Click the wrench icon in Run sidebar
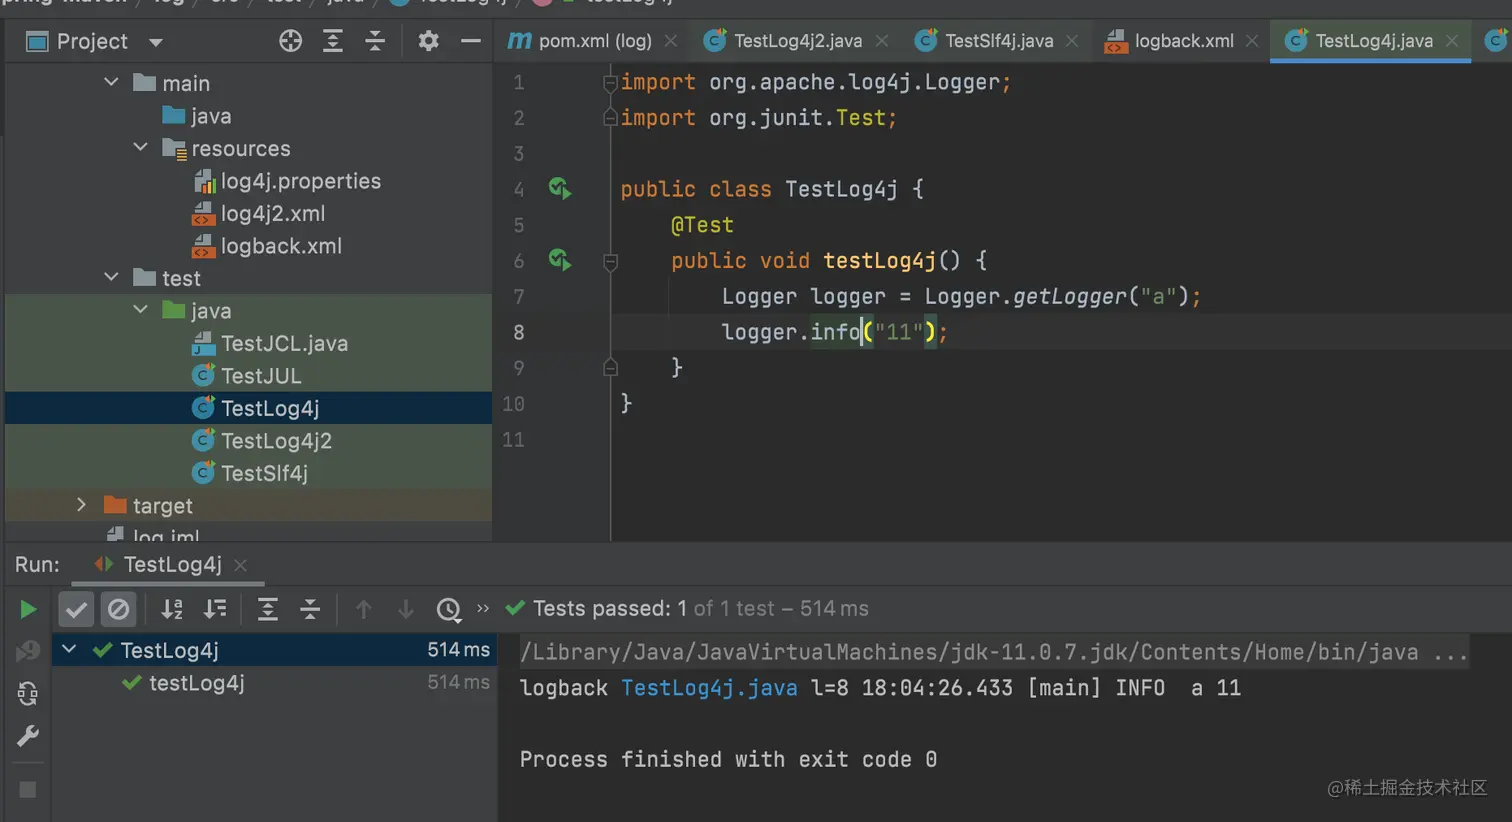The width and height of the screenshot is (1512, 822). (x=28, y=737)
